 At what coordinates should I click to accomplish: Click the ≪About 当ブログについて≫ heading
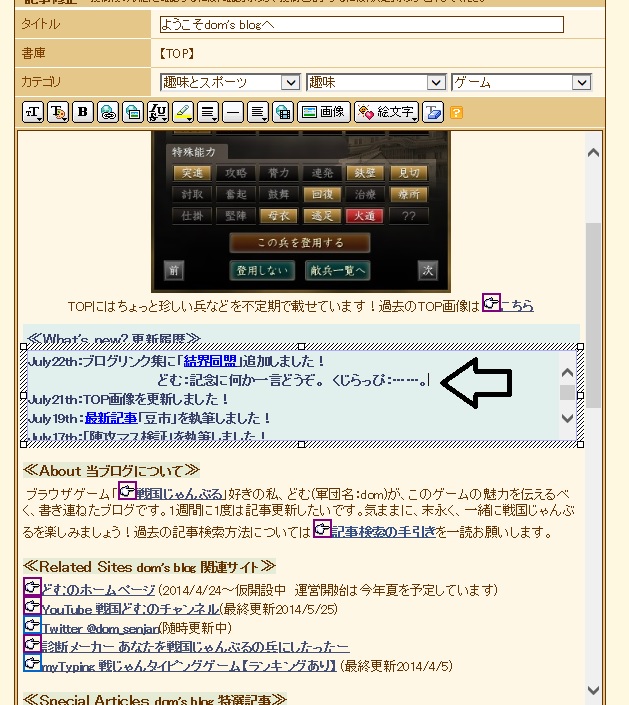[x=111, y=471]
